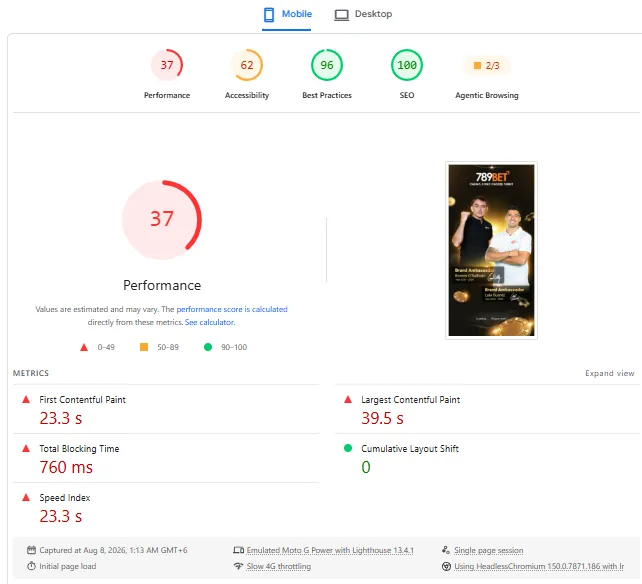Click the Total Blocking Time metric title
Viewport: 642px width, 584px height.
[79, 449]
